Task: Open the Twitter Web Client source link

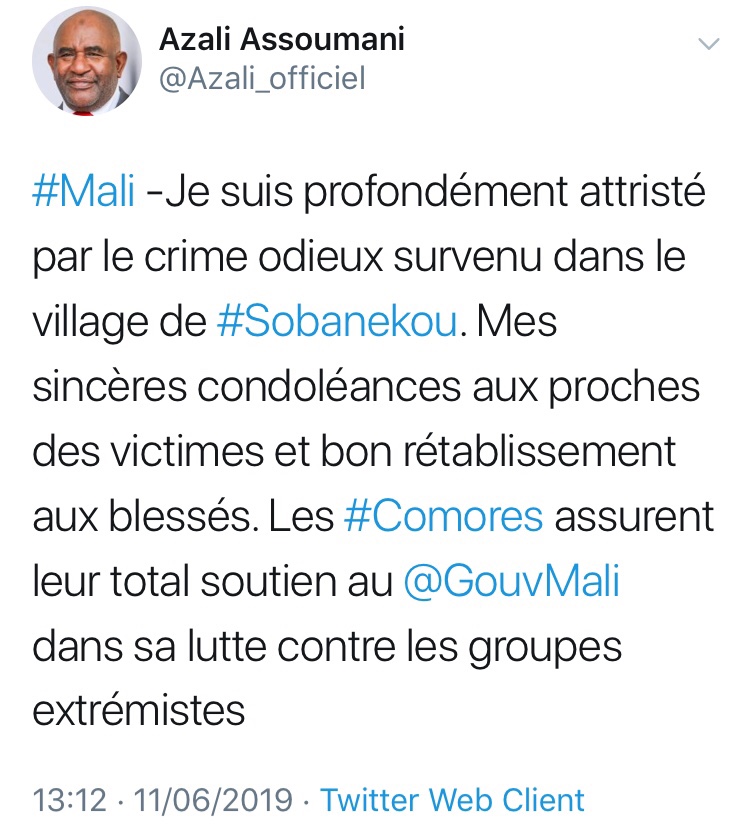Action: coord(452,800)
